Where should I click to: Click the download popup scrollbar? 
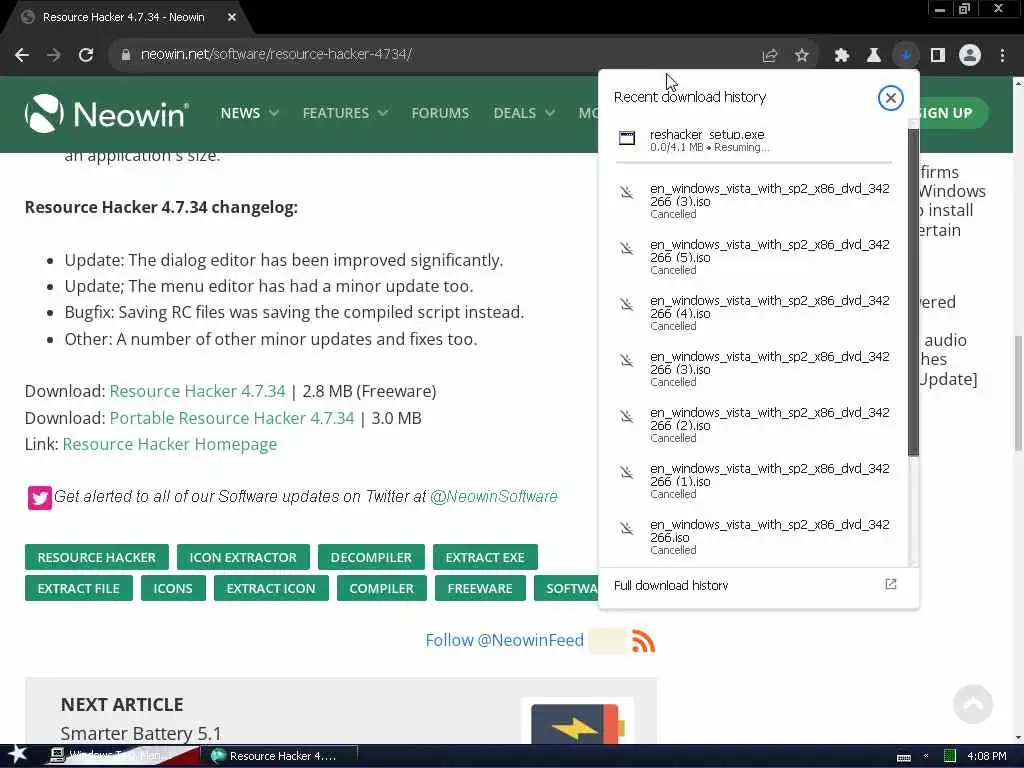tap(913, 292)
